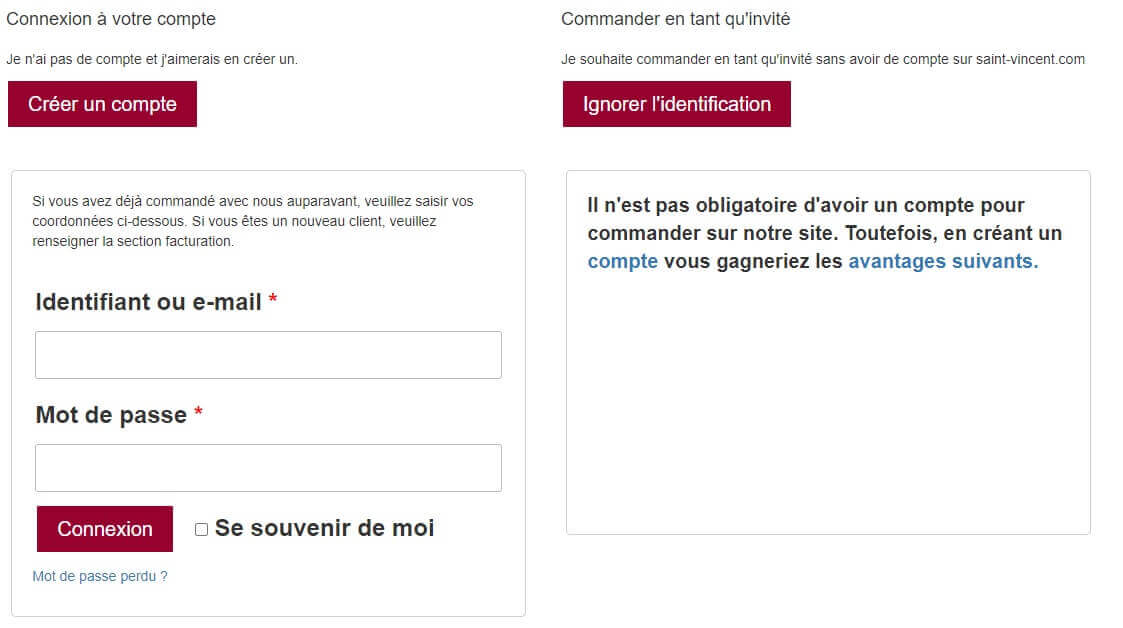
Task: Follow the blue "compte" link
Action: [x=622, y=262]
